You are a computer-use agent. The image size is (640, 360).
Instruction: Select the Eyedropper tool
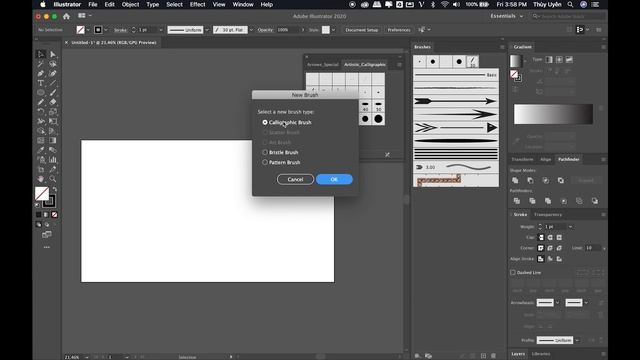tap(41, 150)
